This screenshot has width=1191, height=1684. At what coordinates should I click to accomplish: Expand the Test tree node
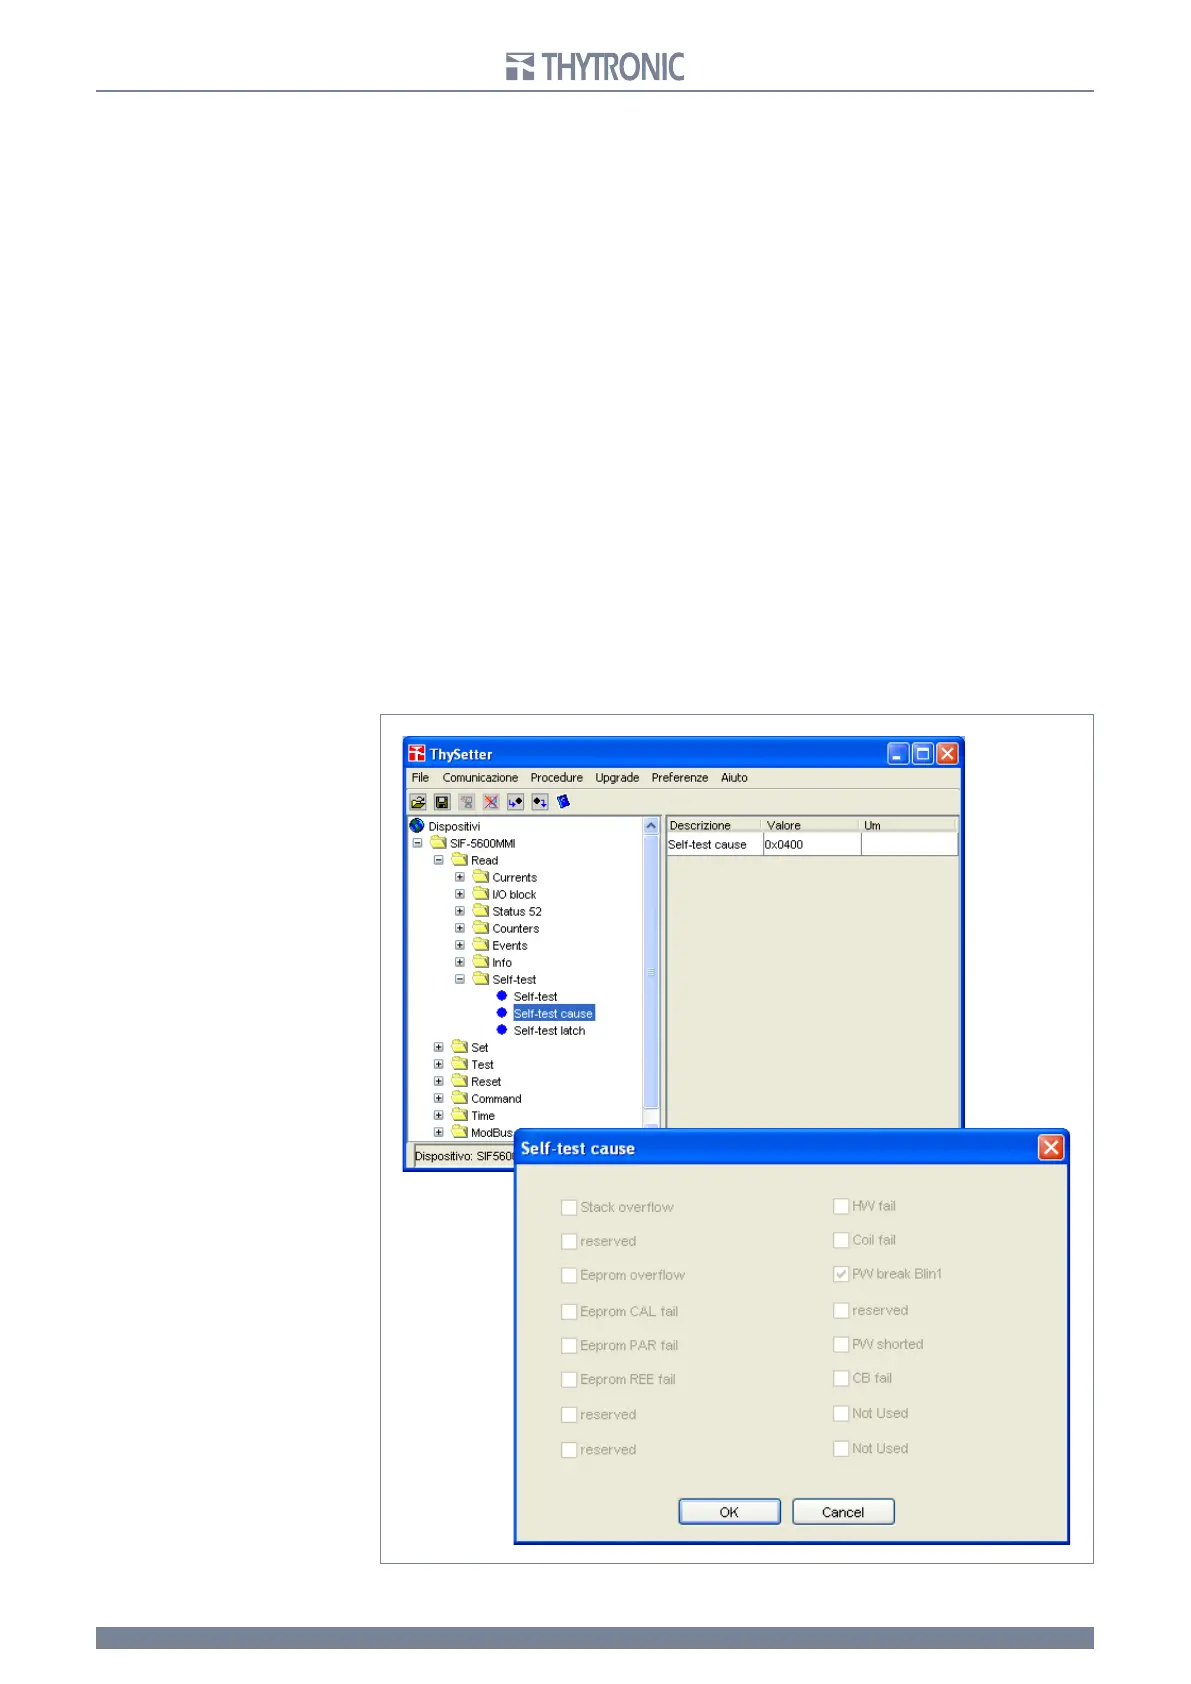click(x=438, y=1064)
